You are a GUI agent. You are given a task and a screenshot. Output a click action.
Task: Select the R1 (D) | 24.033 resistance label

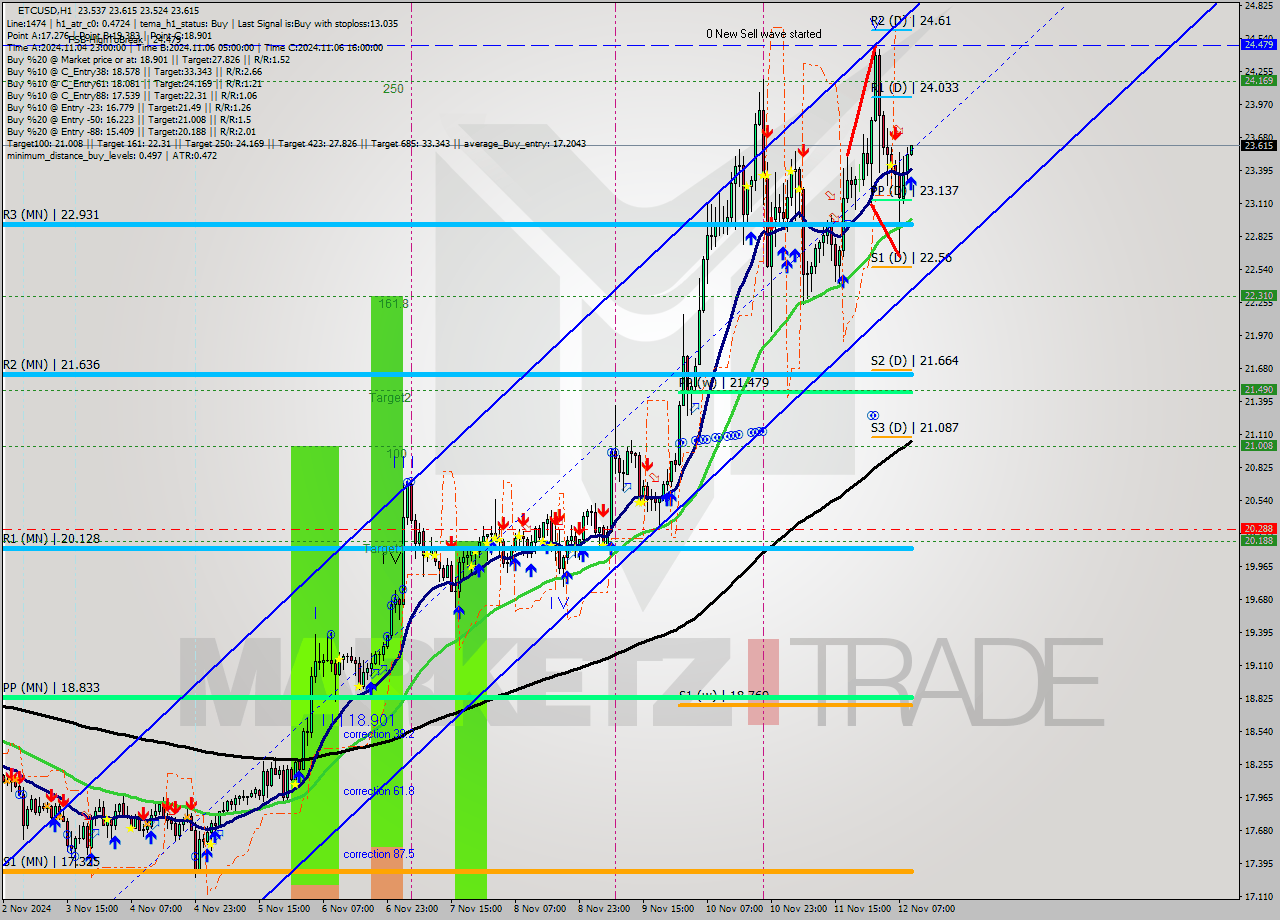[915, 88]
